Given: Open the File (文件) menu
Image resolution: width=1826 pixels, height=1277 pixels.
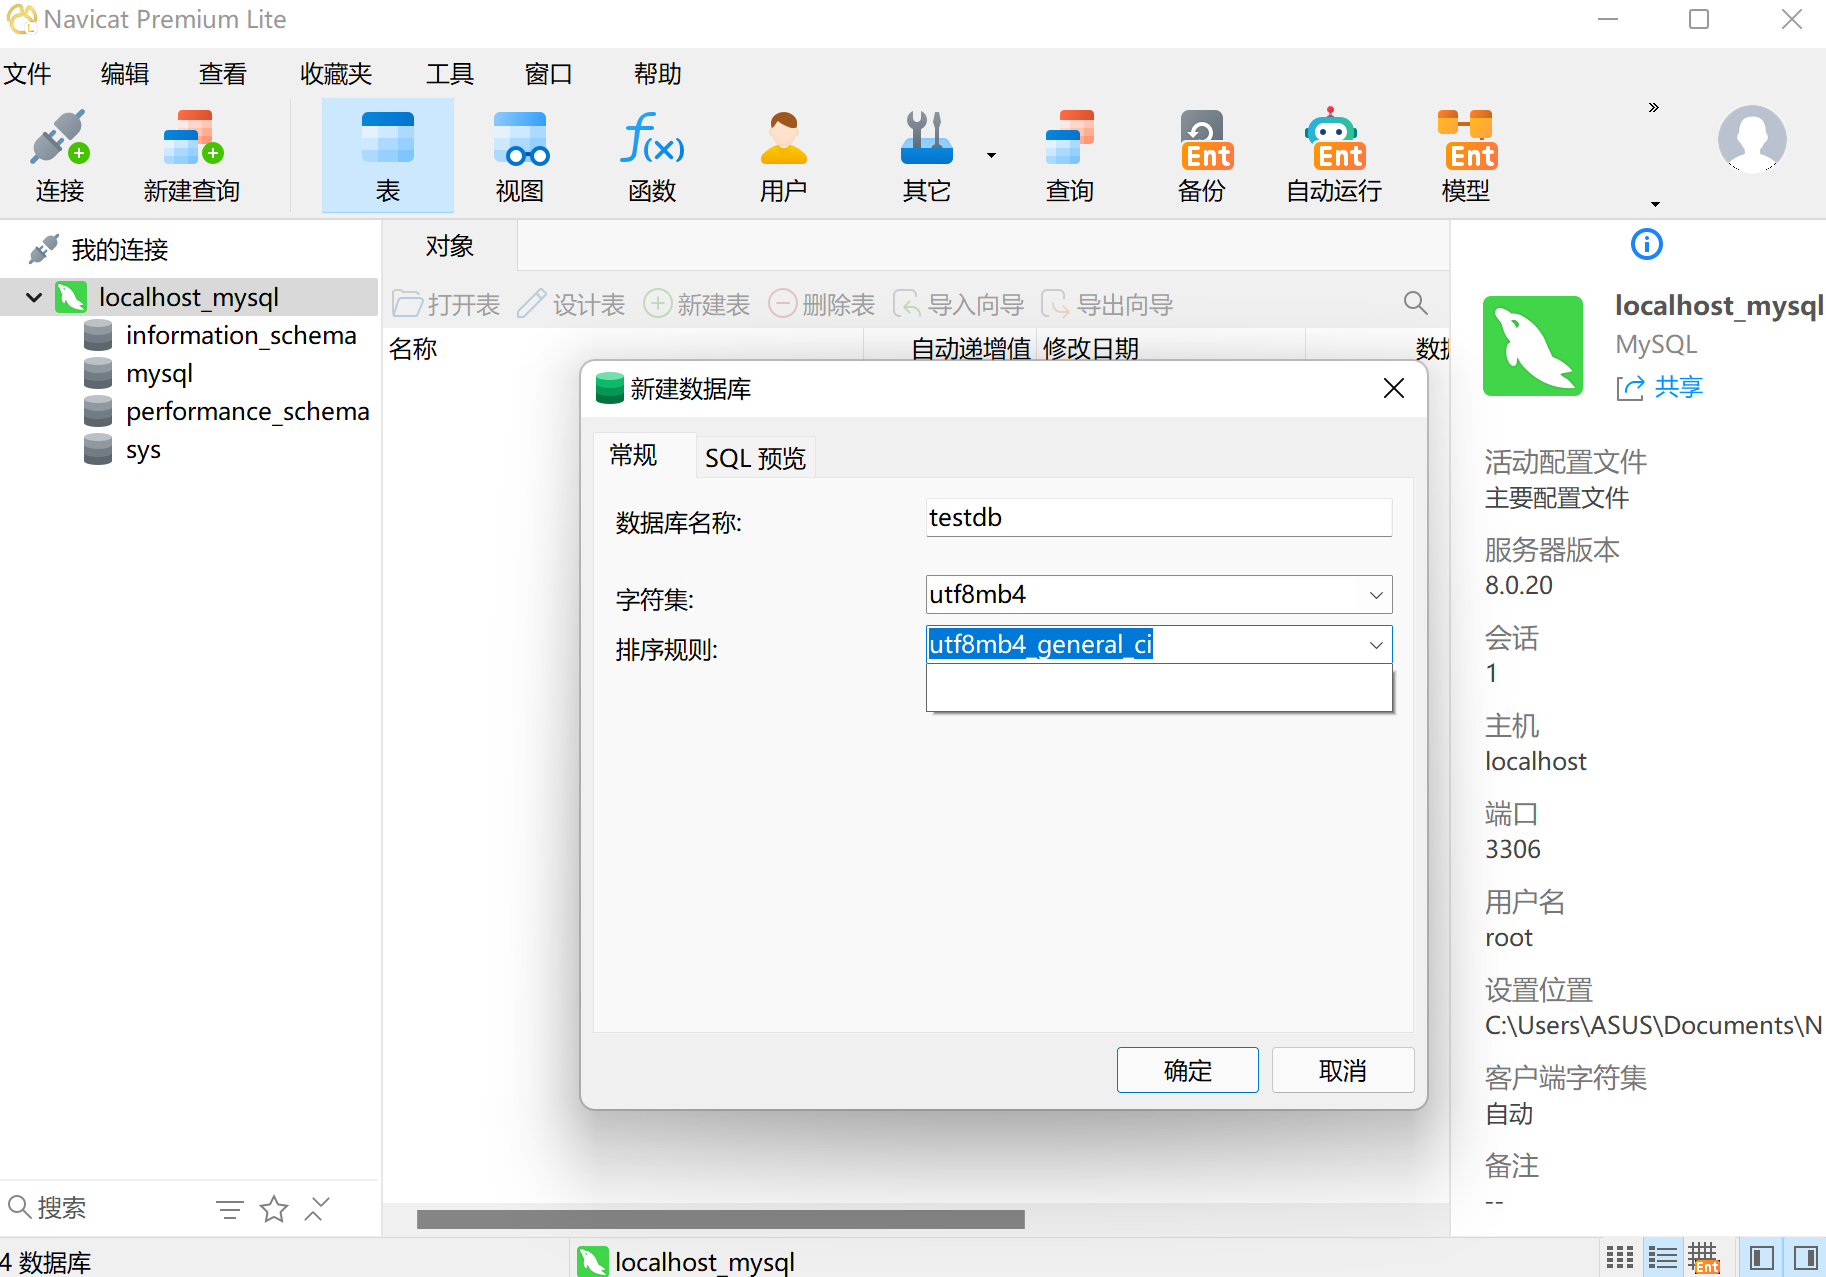Looking at the screenshot, I should [27, 74].
